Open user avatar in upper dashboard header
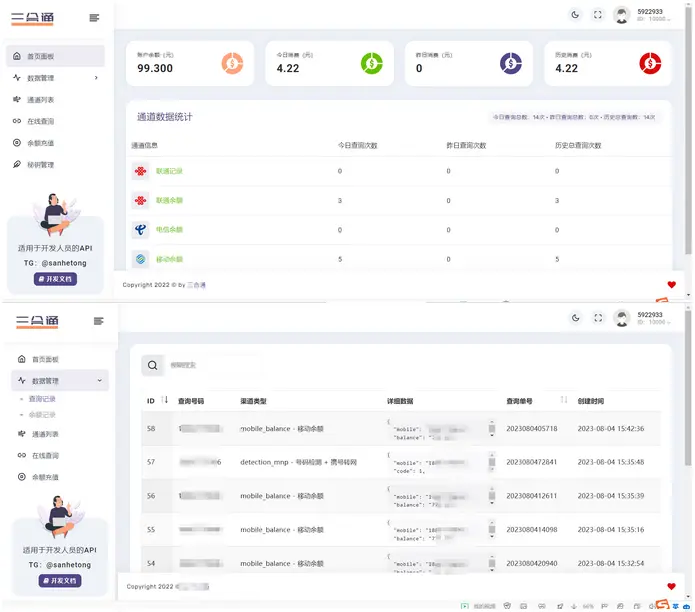 pos(621,15)
